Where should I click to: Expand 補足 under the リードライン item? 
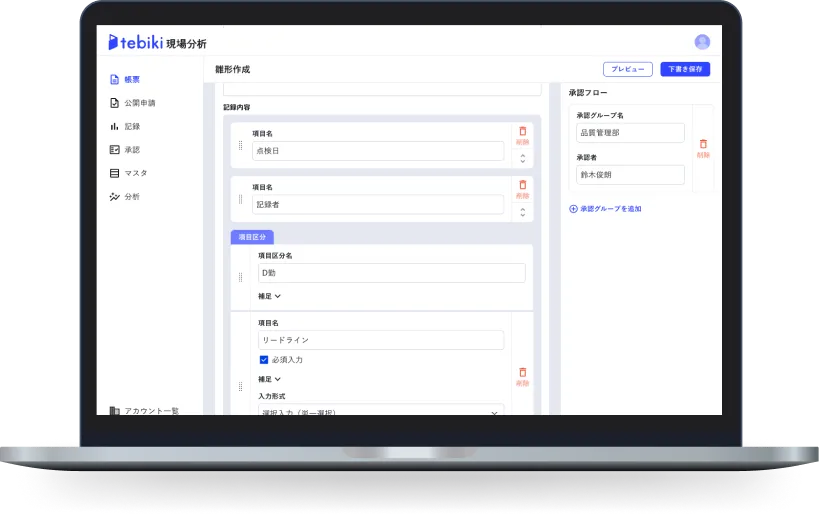coord(270,379)
